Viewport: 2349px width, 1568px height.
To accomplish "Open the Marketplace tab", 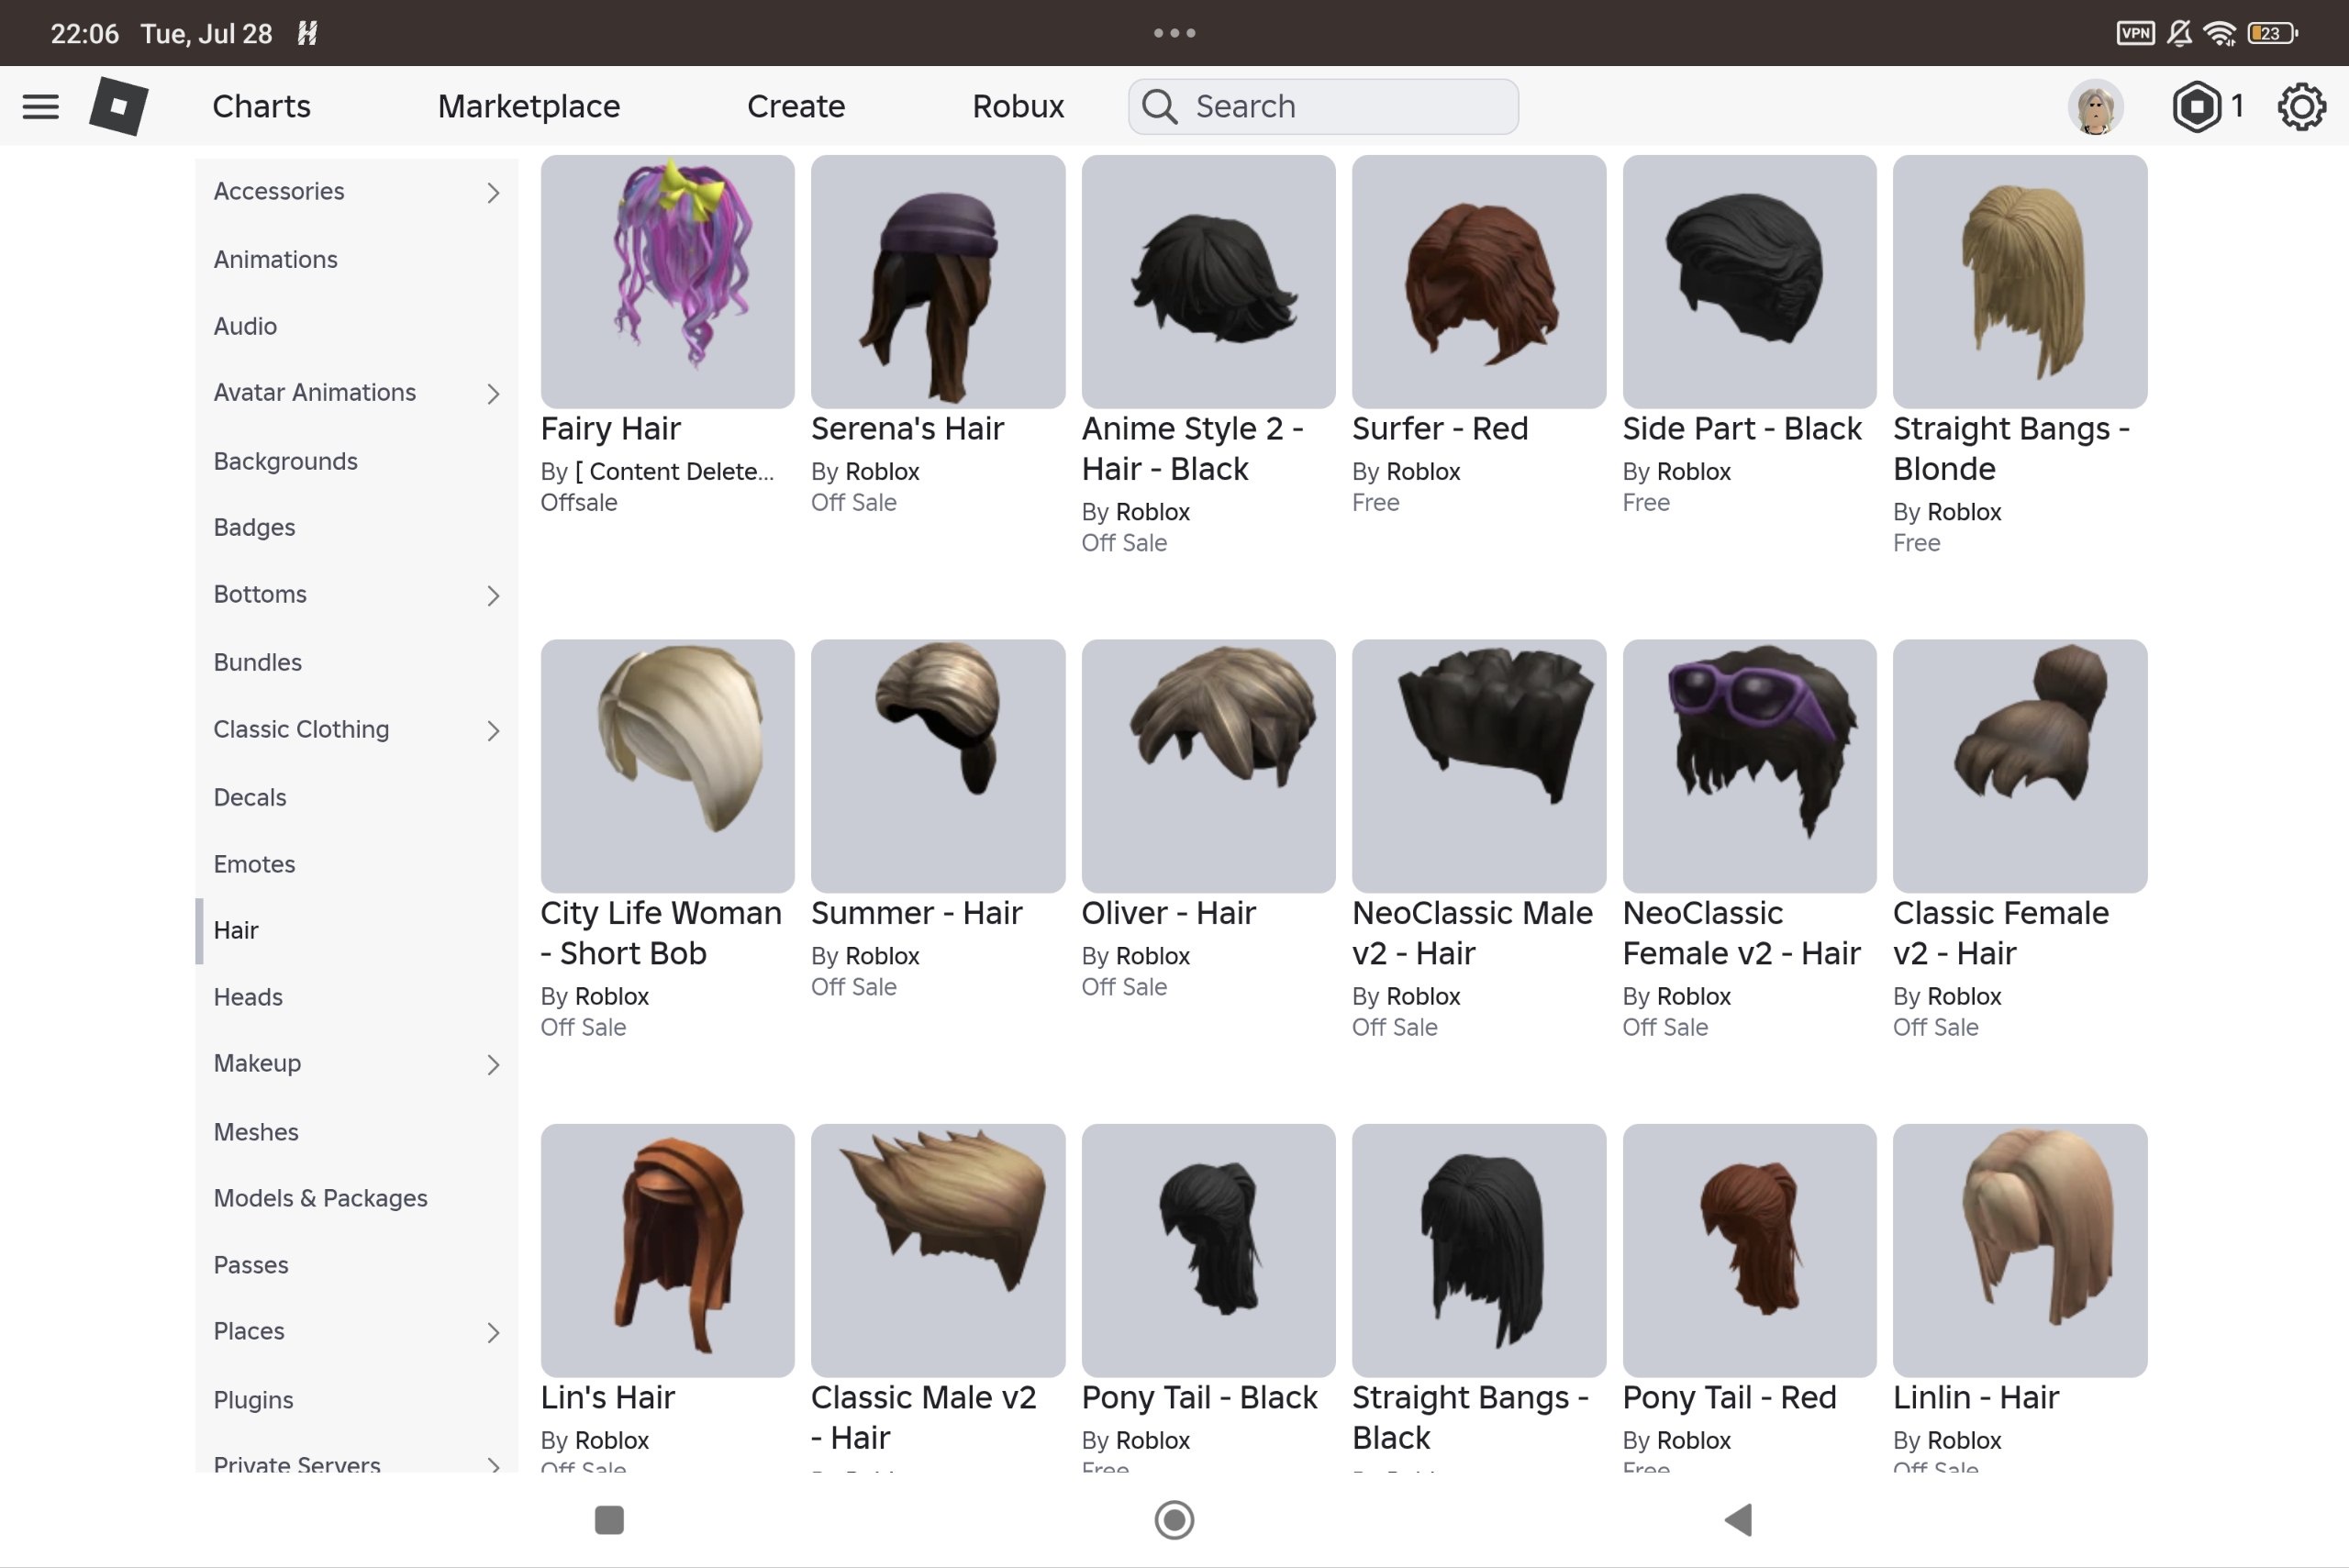I will pos(529,106).
